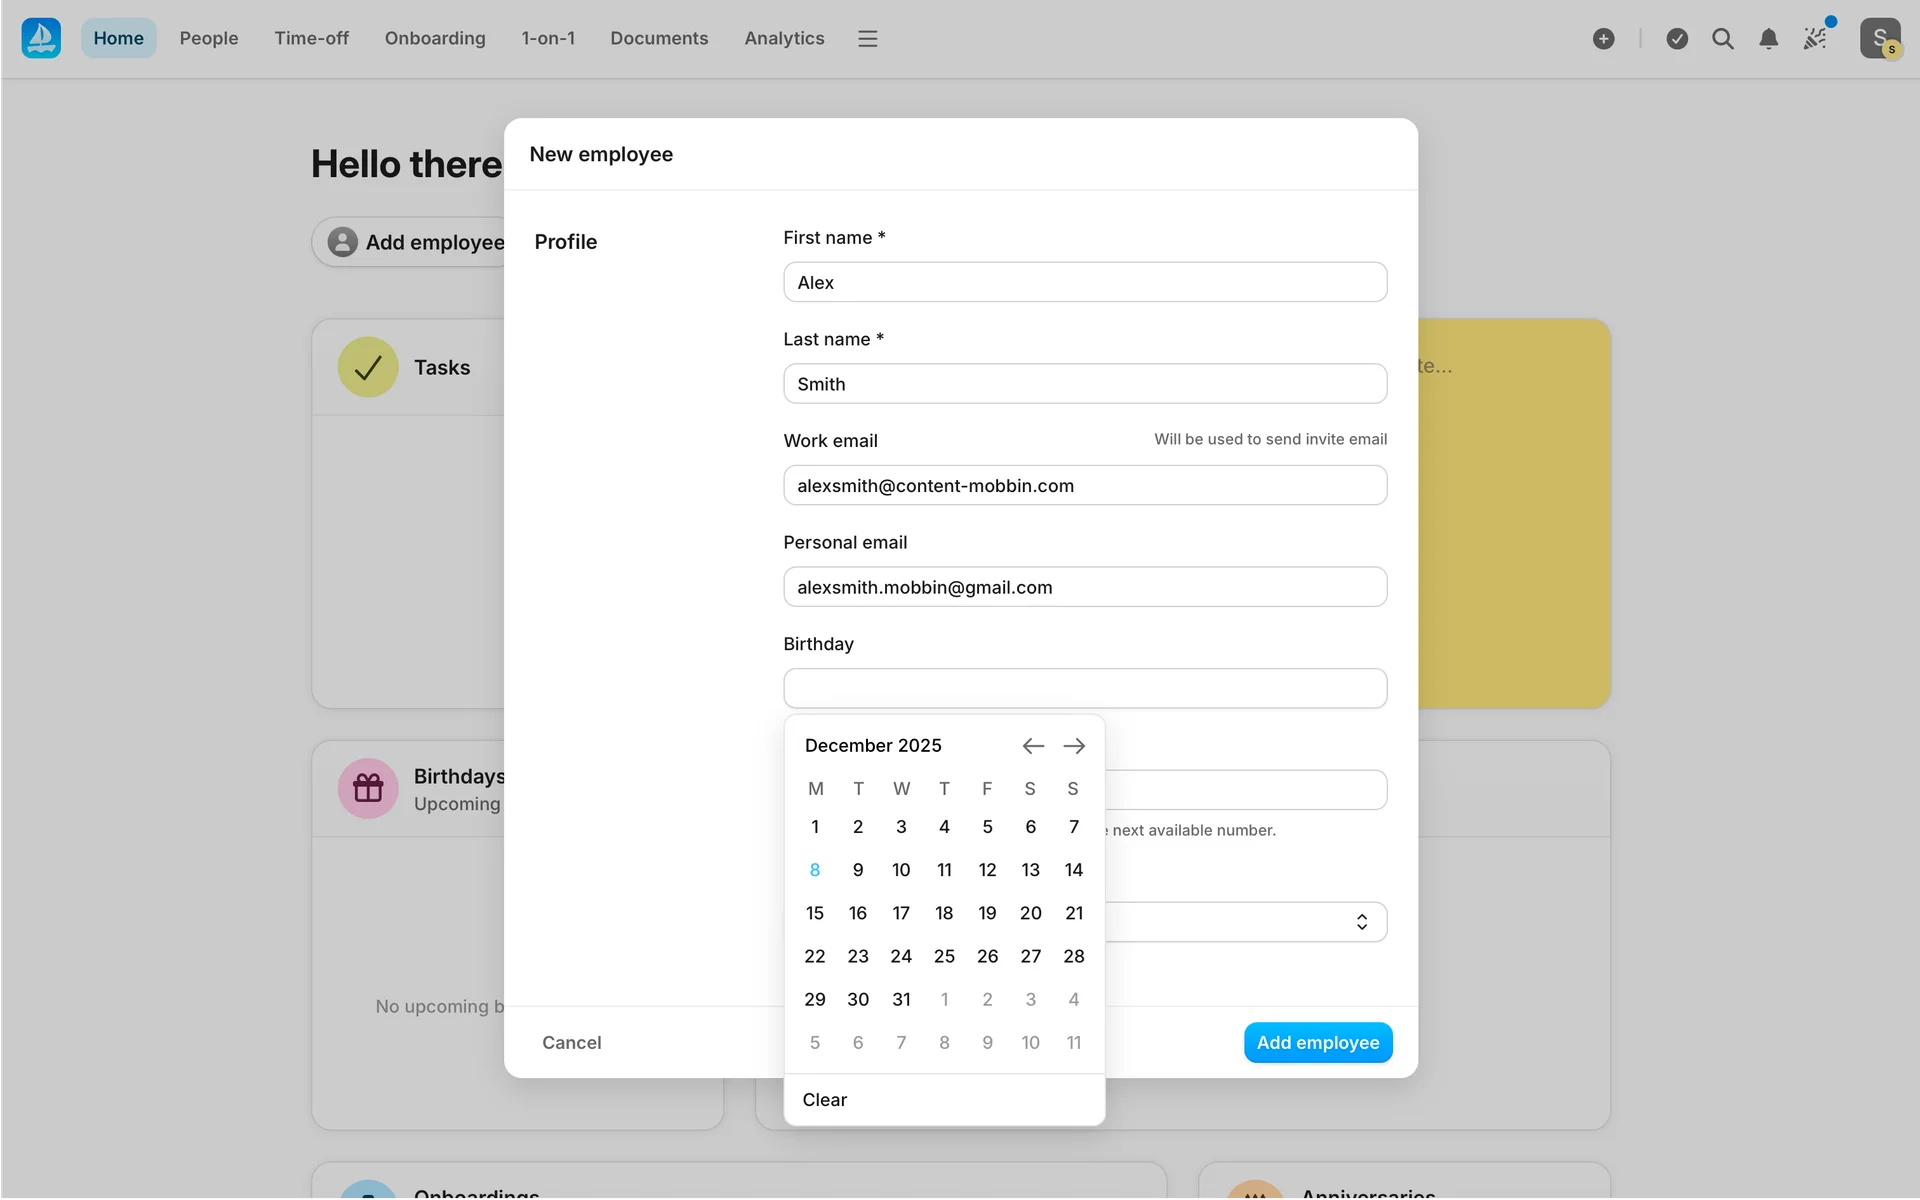Expand the select dropdown with up-down chevrons

1361,922
